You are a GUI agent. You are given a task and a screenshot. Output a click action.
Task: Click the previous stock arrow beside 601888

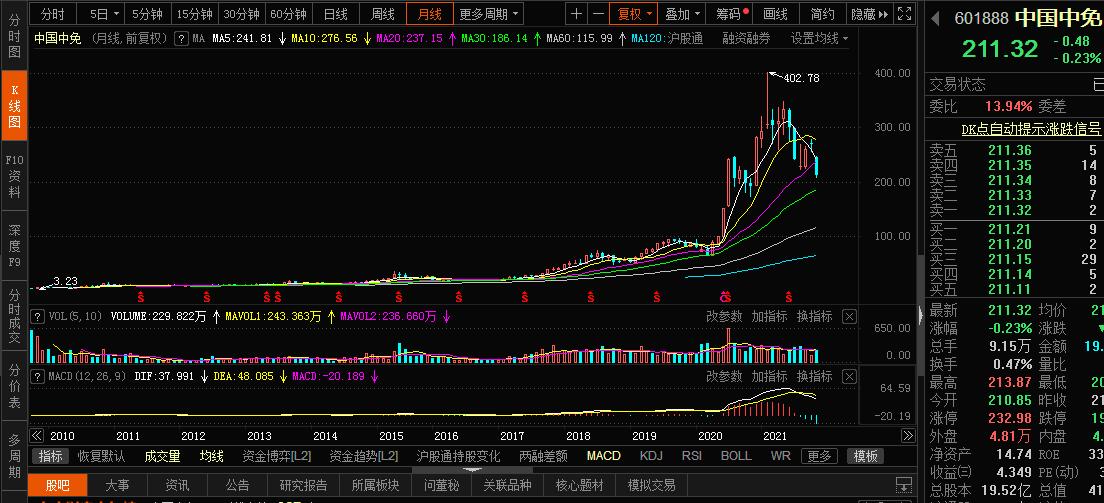936,18
